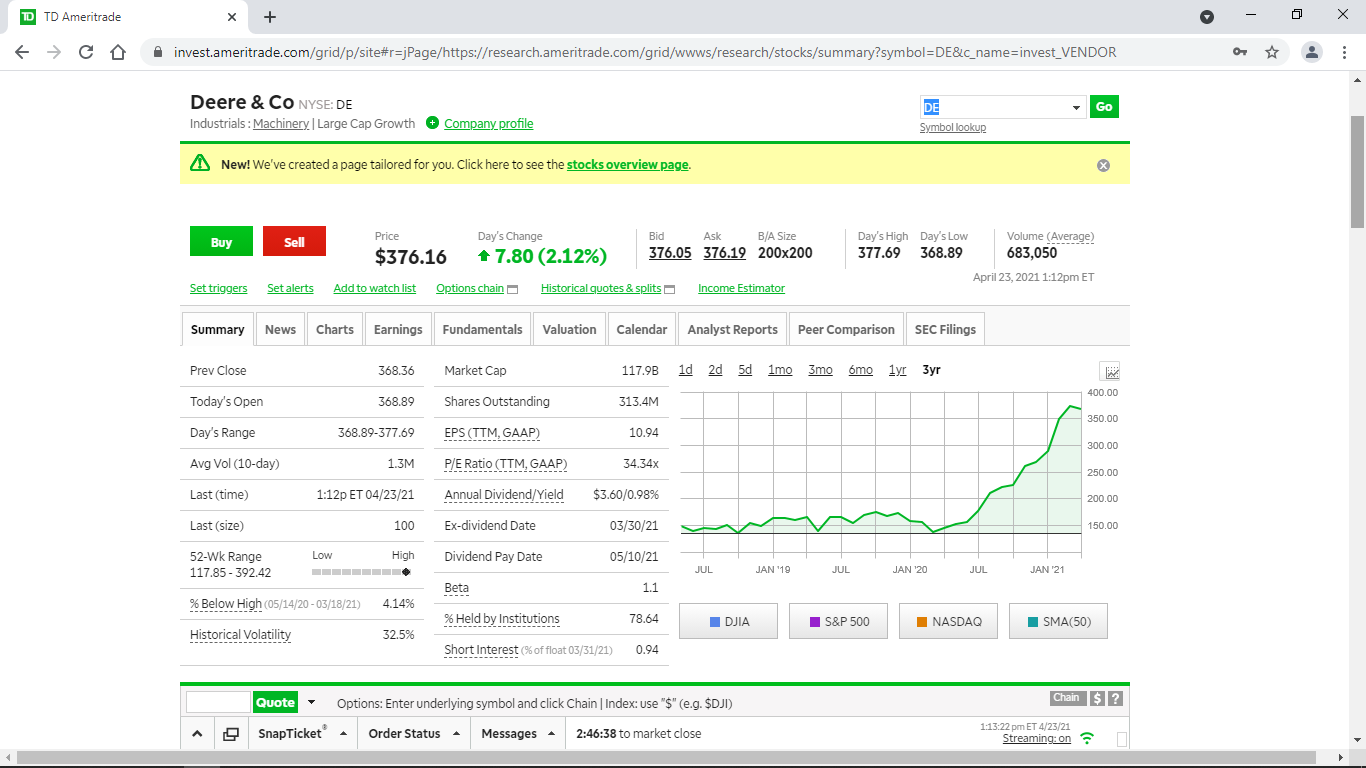Dismiss the yellow new-page notice

[1103, 165]
